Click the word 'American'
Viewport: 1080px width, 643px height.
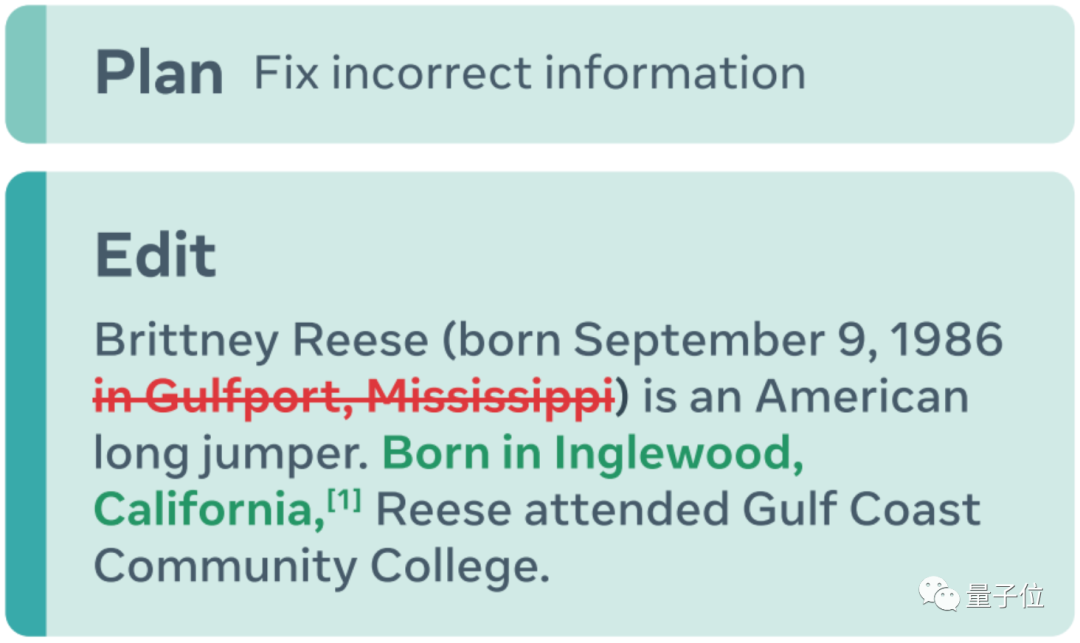862,398
